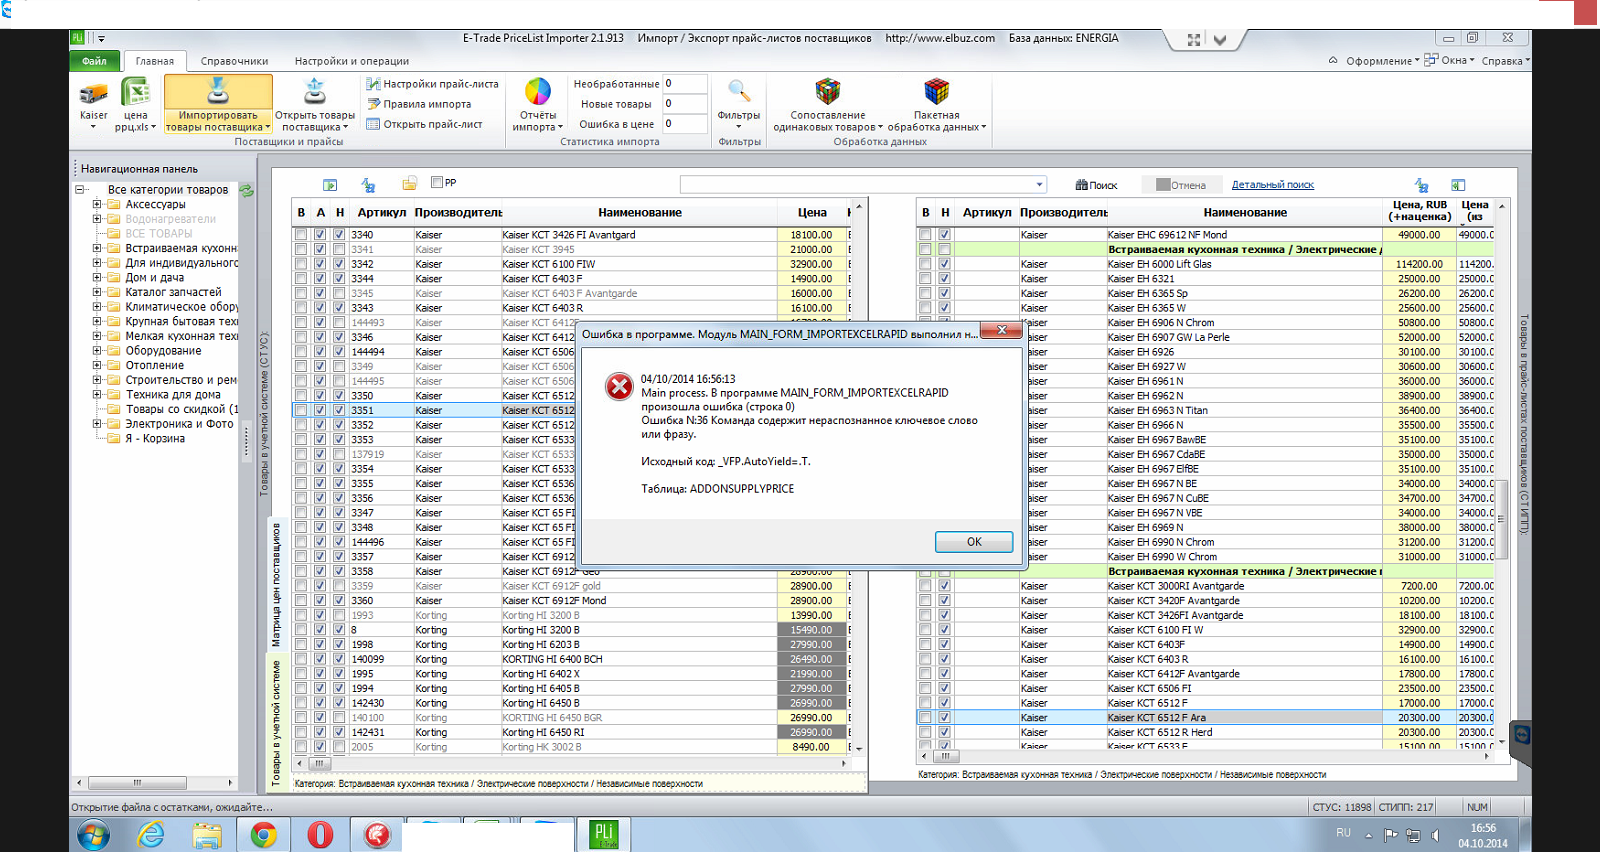Screen dimensions: 1600x852
Task: Open 'Правила импорта' import rules
Action: tap(419, 104)
